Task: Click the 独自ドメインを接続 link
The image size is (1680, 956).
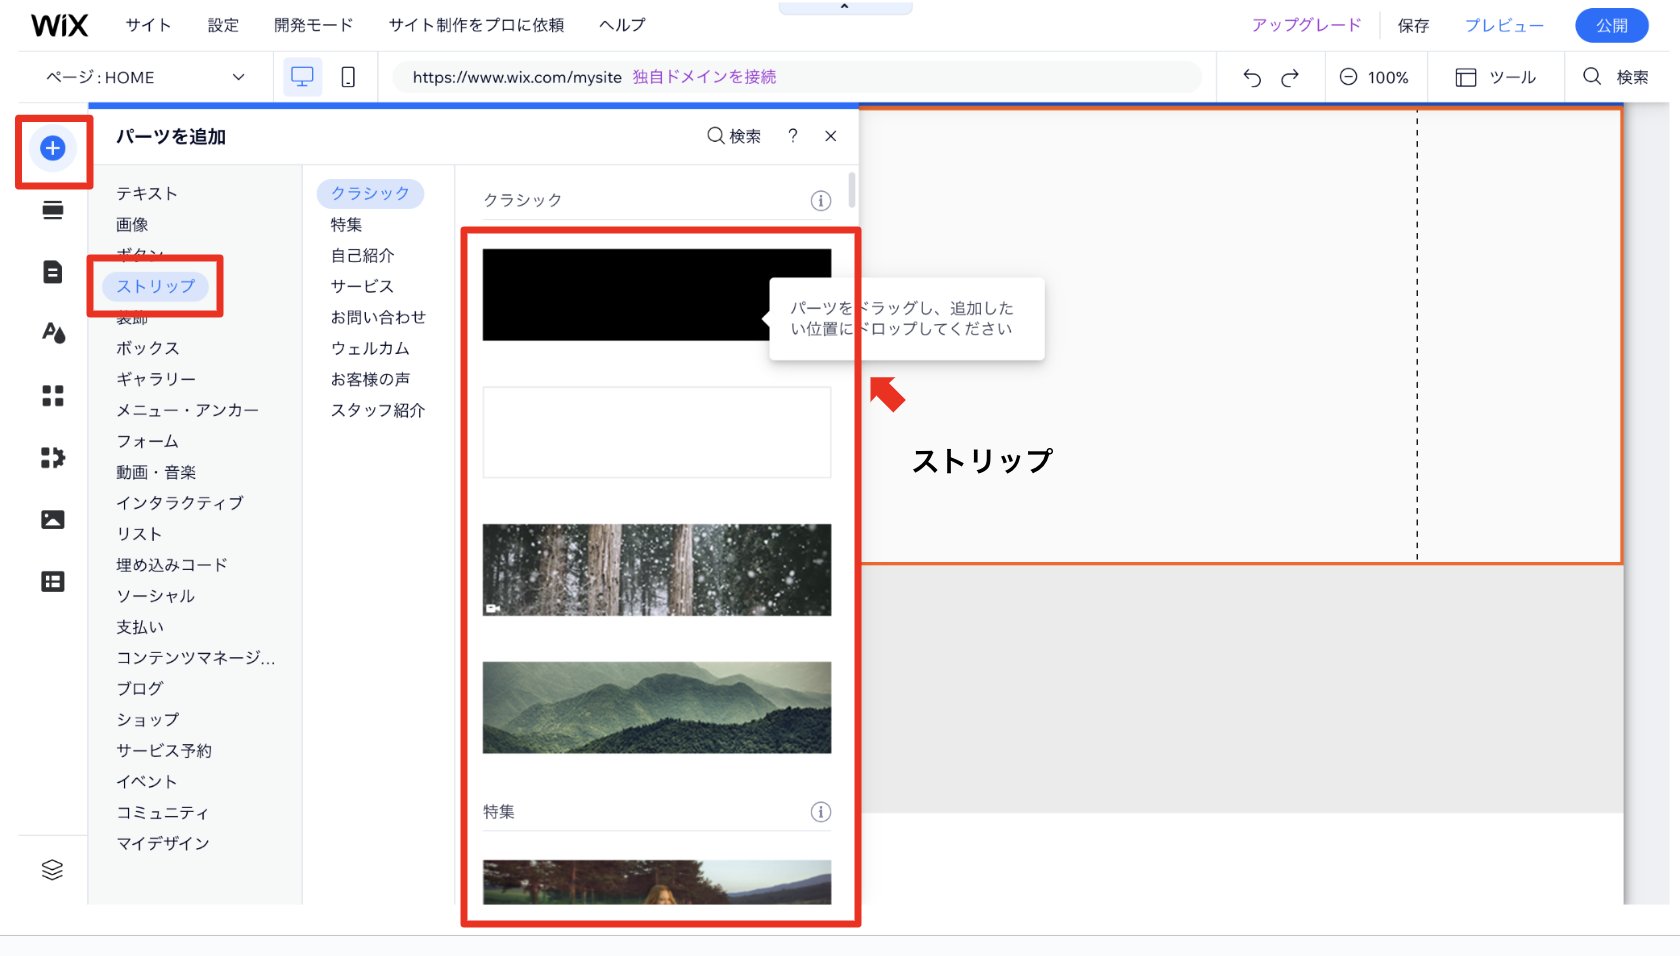Action: pos(703,76)
